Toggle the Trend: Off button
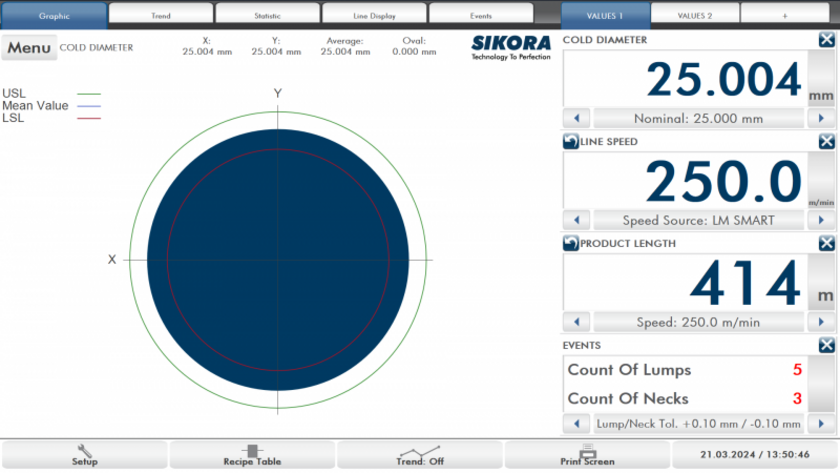The height and width of the screenshot is (473, 840). click(x=420, y=455)
